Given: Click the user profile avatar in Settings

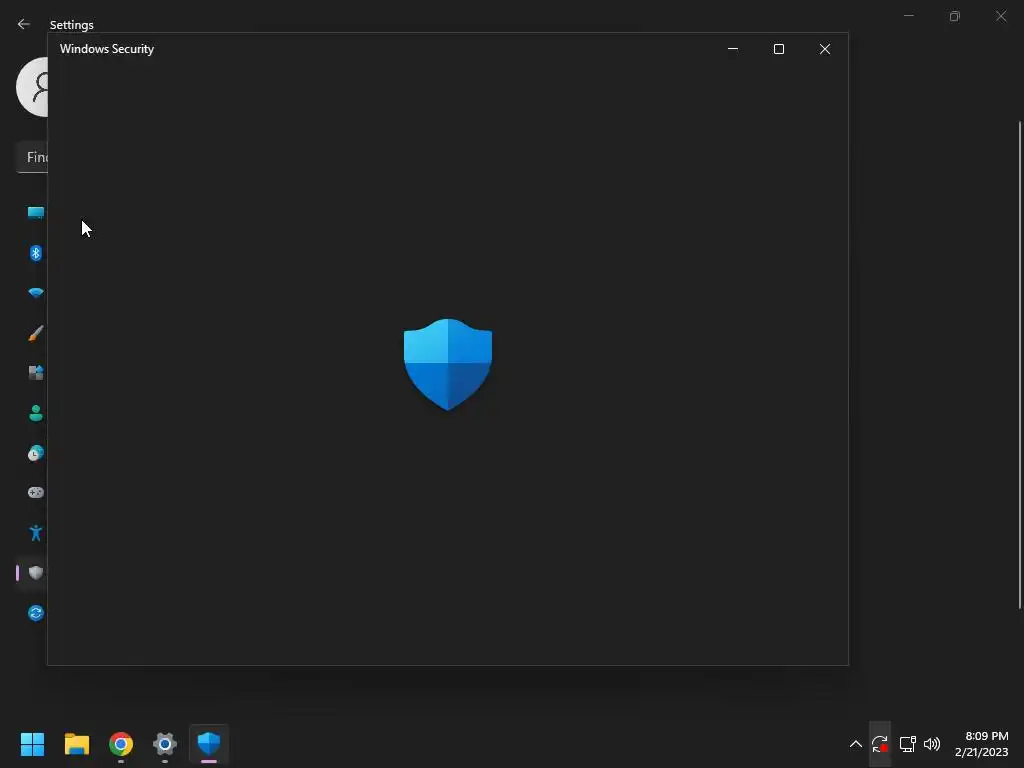Looking at the screenshot, I should pyautogui.click(x=32, y=87).
